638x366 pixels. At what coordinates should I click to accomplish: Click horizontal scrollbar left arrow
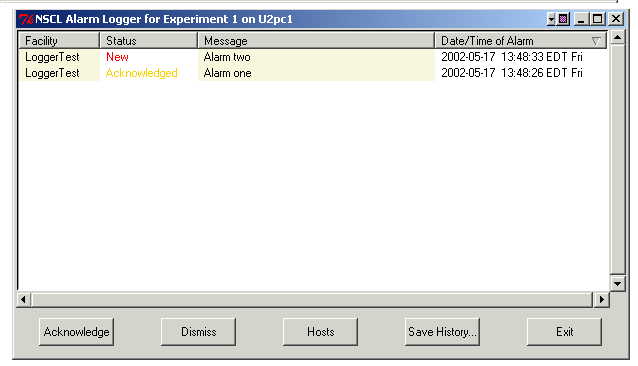[23, 300]
